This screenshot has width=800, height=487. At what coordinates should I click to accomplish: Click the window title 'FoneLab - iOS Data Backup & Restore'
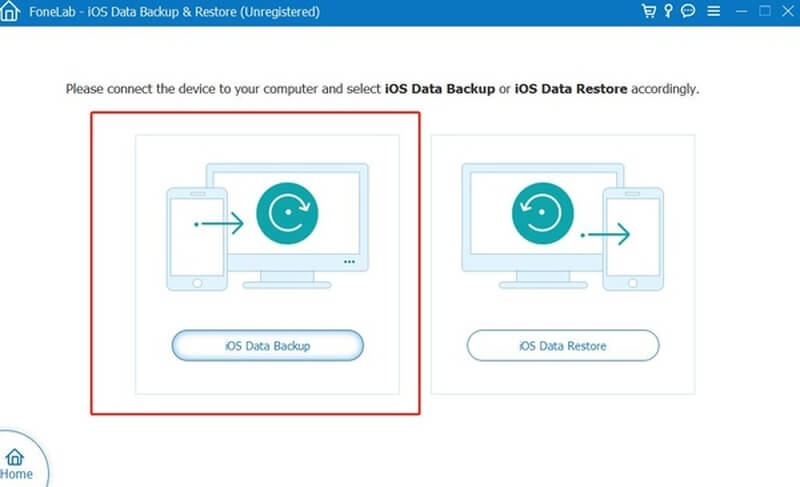[174, 11]
